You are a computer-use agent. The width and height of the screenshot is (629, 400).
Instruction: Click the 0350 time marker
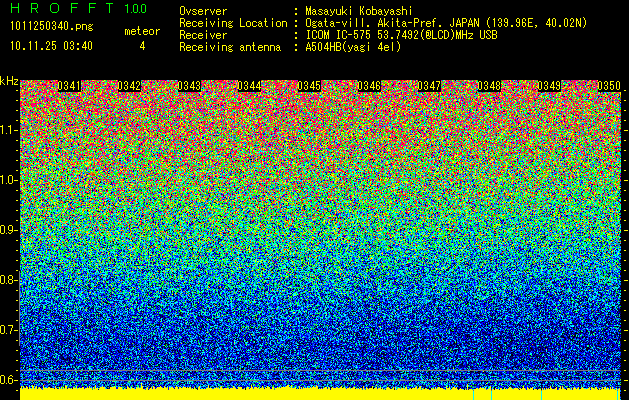(609, 86)
